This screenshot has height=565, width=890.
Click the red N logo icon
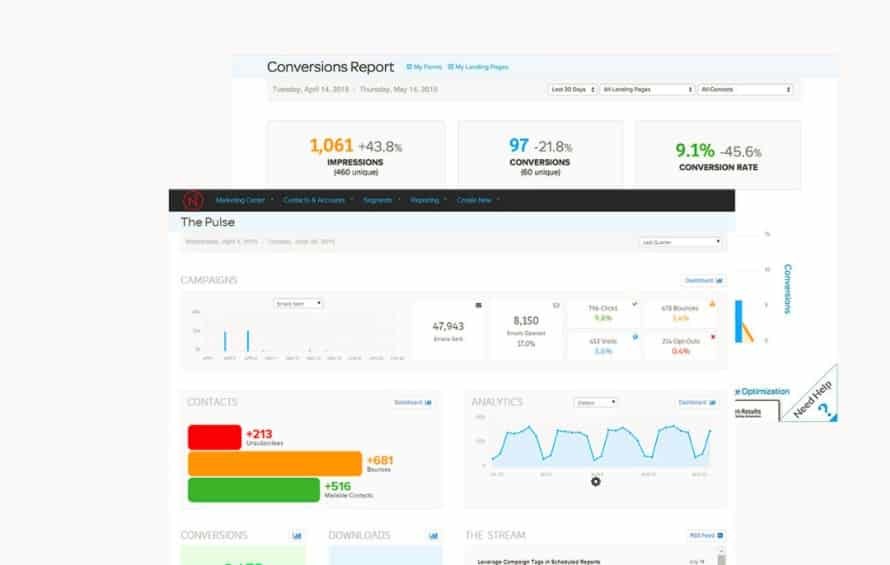point(192,200)
